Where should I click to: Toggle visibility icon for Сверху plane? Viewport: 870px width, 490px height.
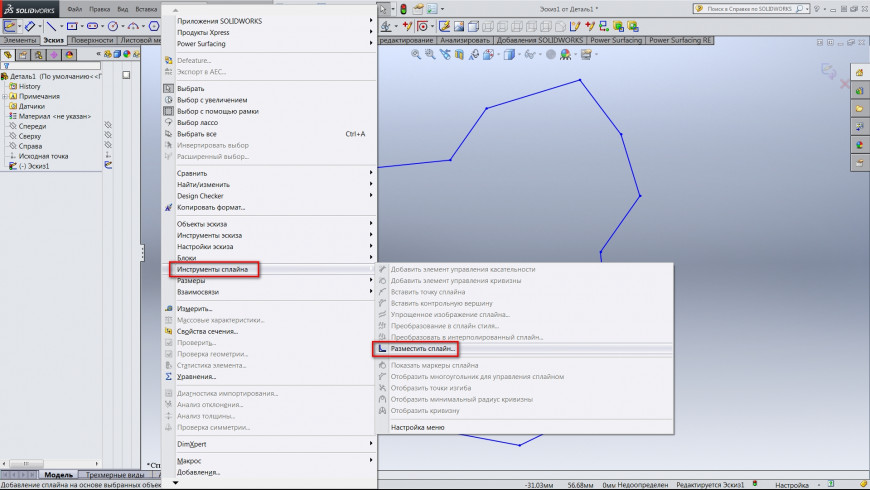click(x=108, y=136)
